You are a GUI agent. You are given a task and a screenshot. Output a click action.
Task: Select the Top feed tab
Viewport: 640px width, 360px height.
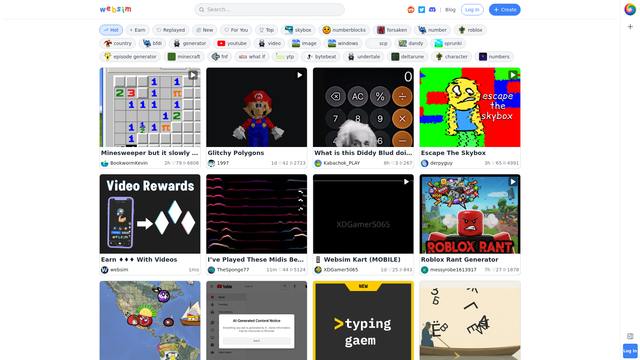[x=267, y=30]
